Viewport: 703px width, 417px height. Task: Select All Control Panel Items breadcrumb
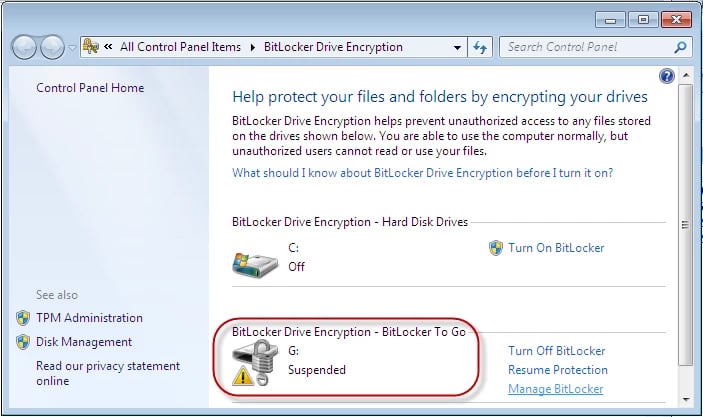180,47
